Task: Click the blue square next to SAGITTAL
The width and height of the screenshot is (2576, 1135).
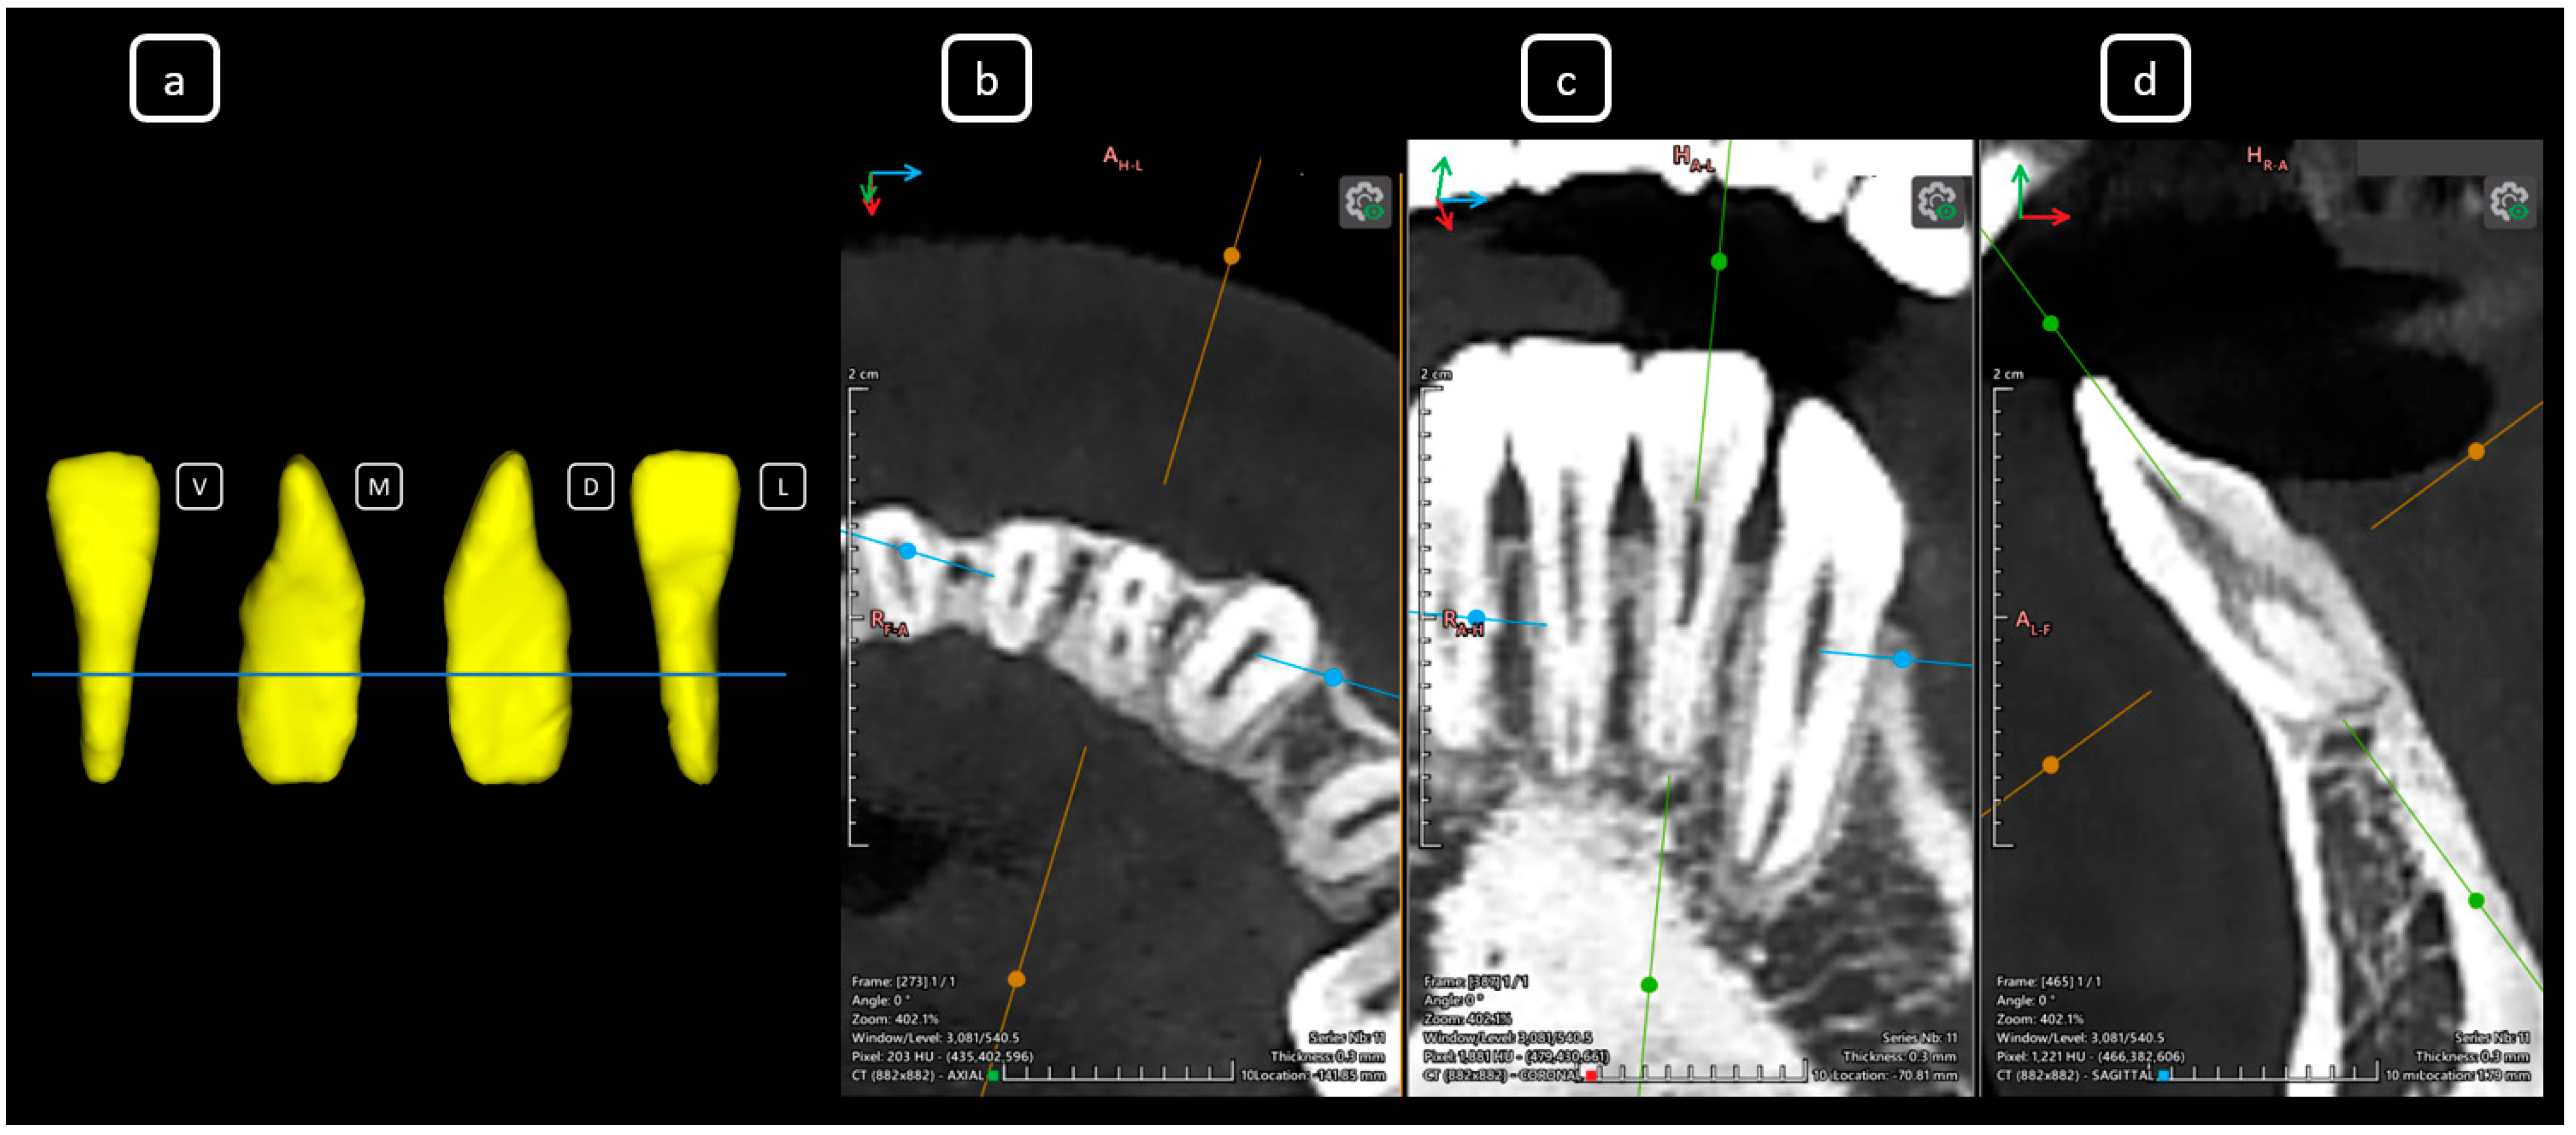Action: point(2164,1076)
